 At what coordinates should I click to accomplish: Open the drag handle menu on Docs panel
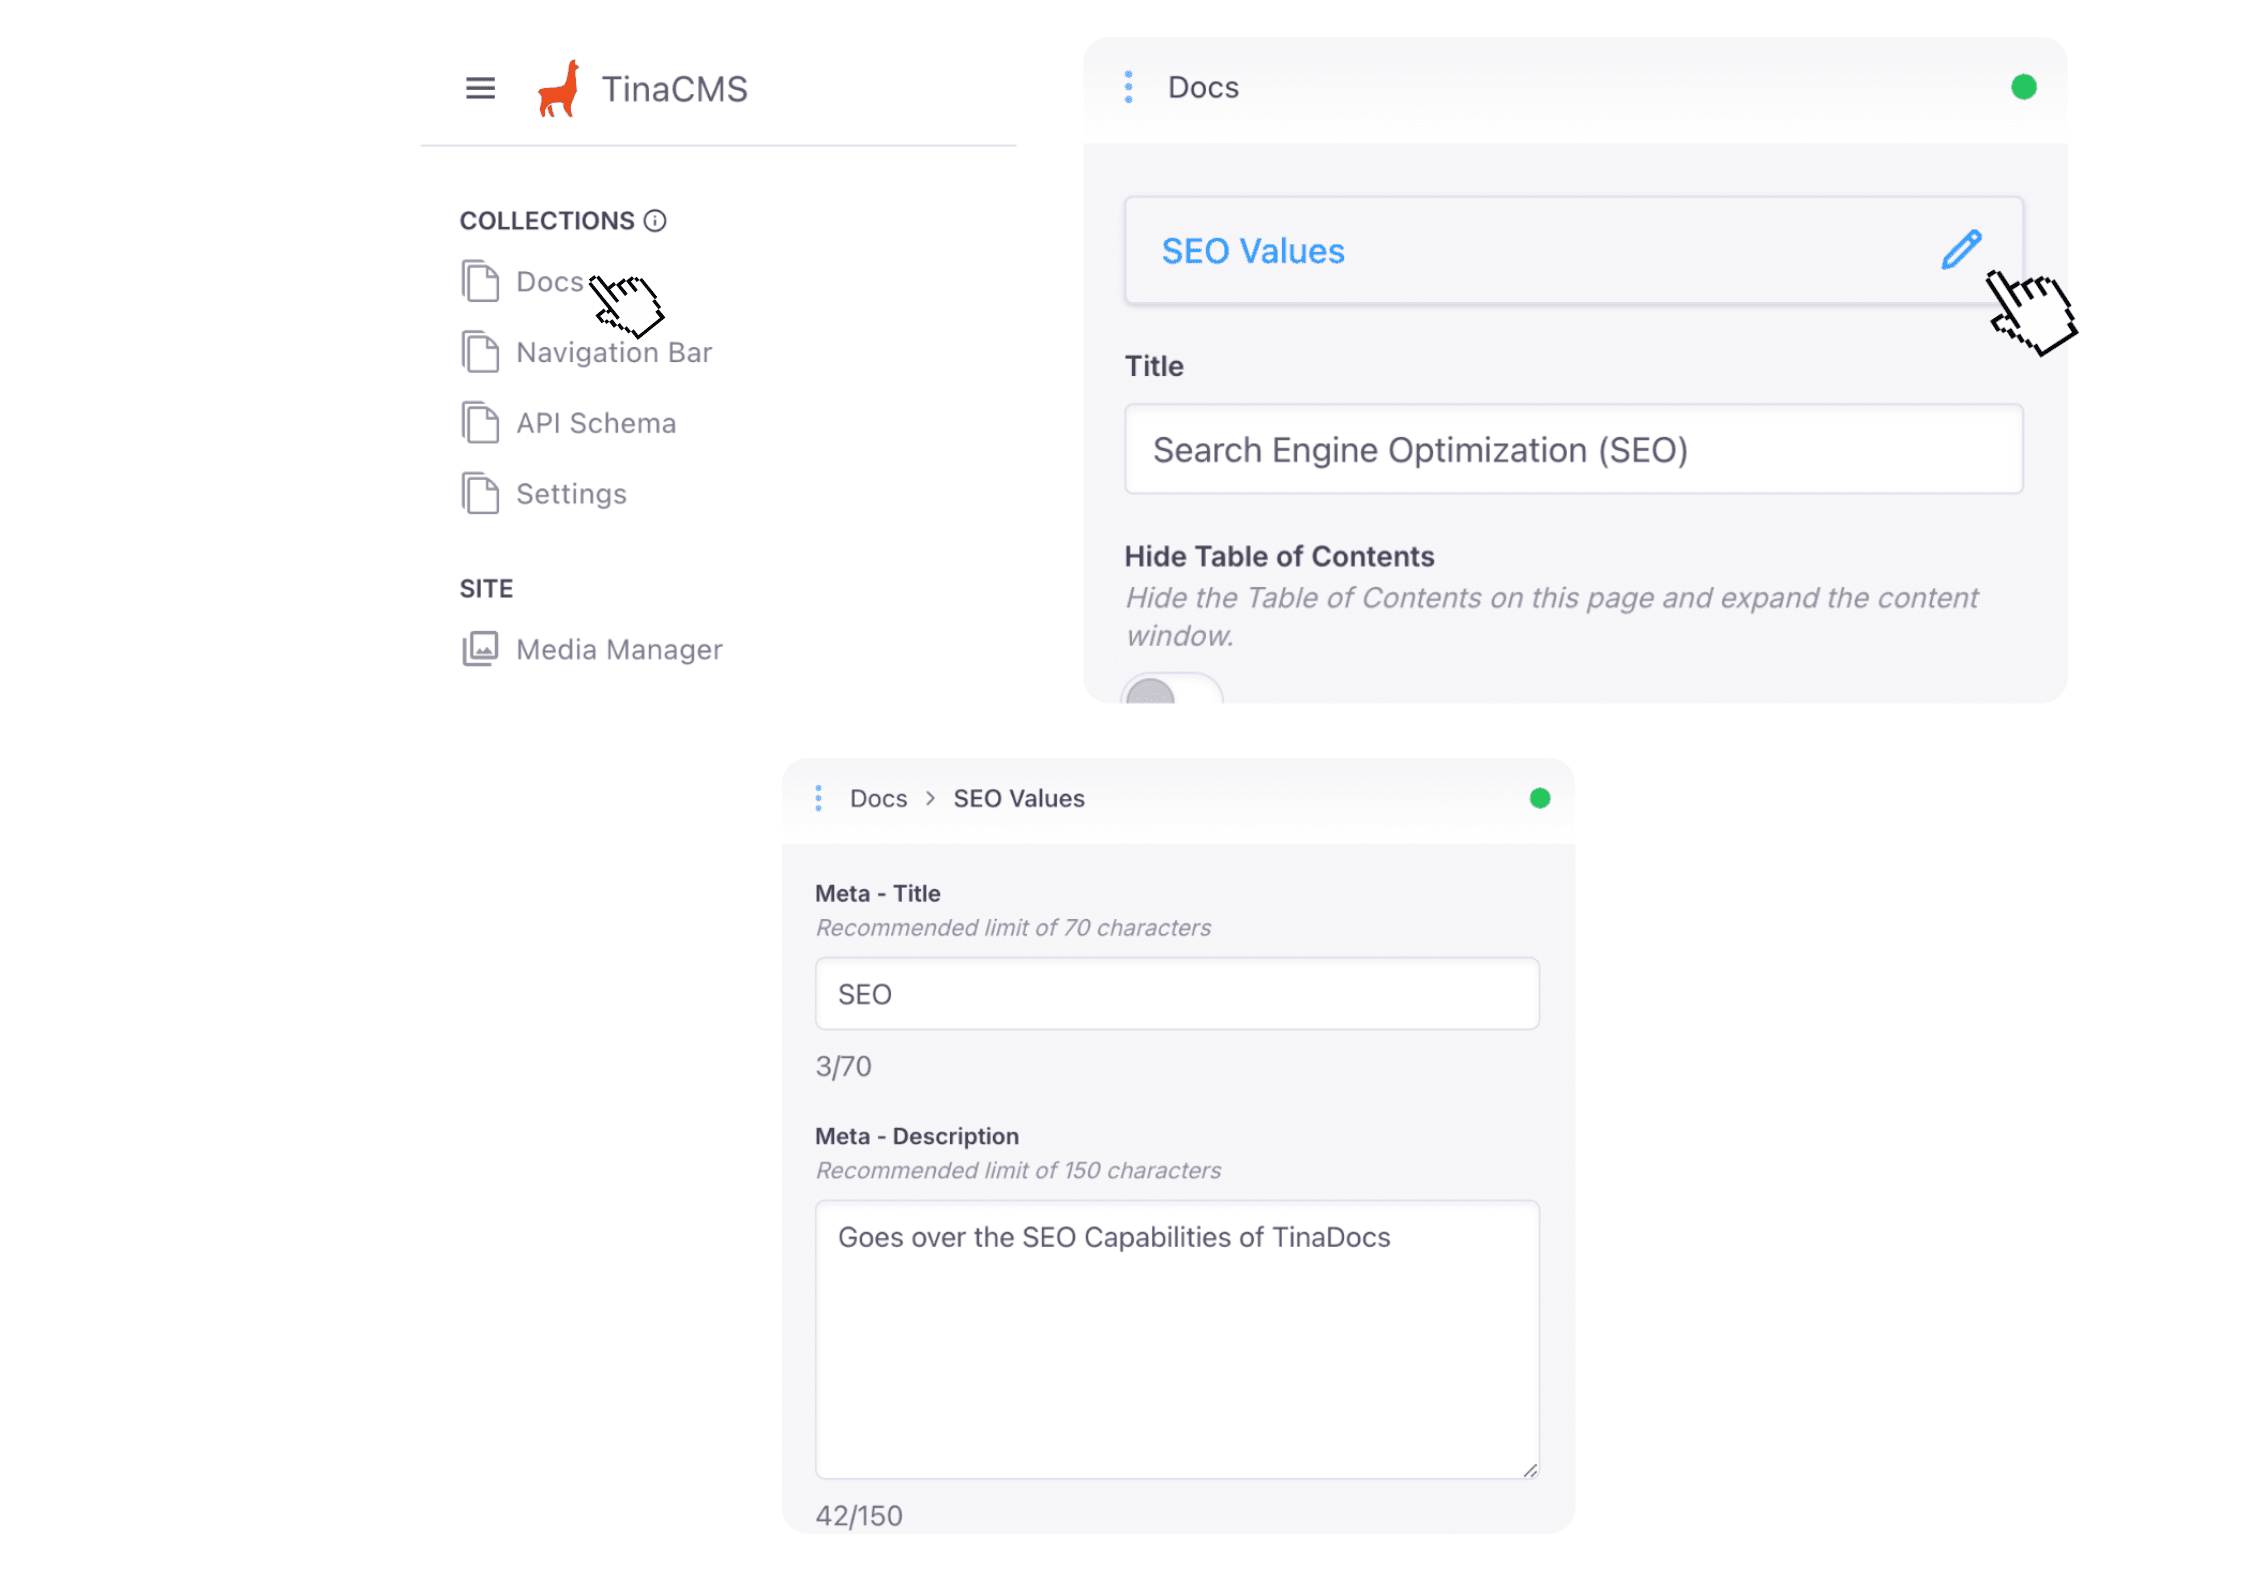[x=1128, y=88]
